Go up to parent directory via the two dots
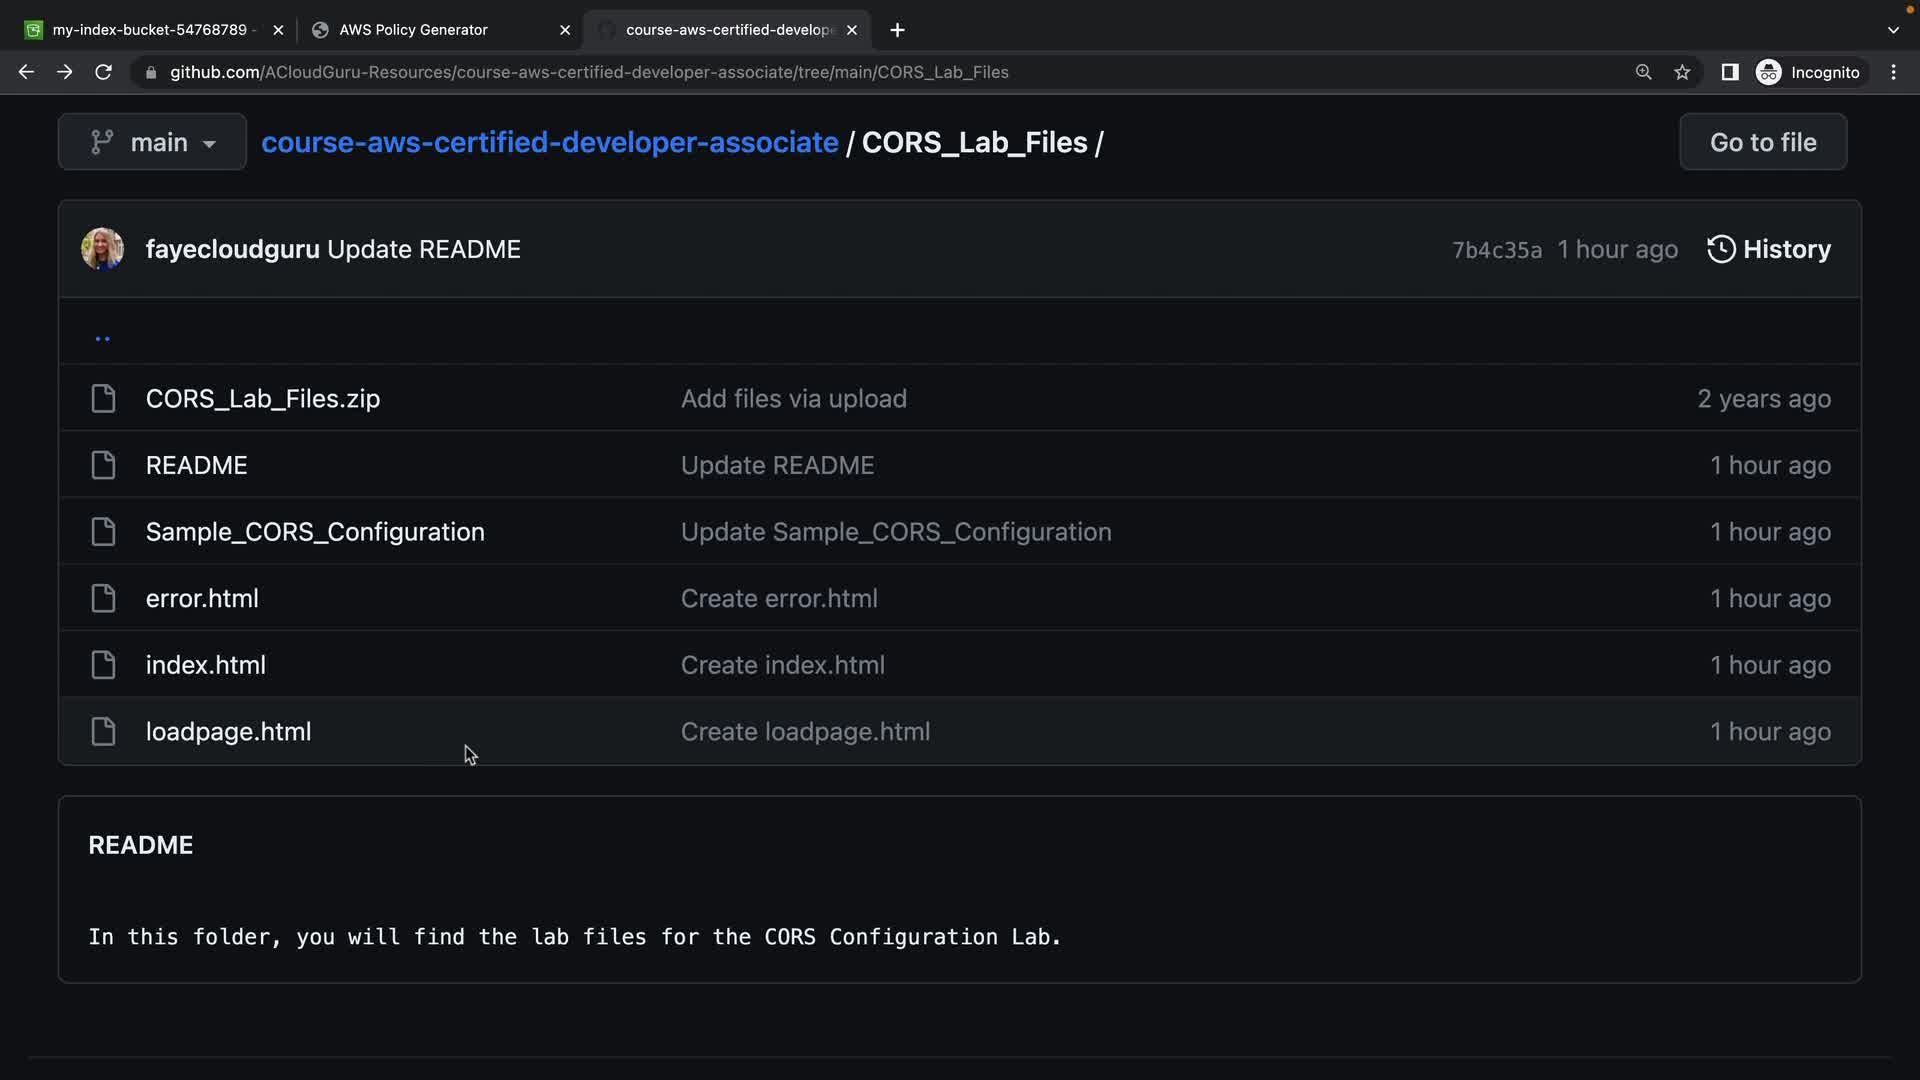1920x1080 pixels. (x=102, y=338)
